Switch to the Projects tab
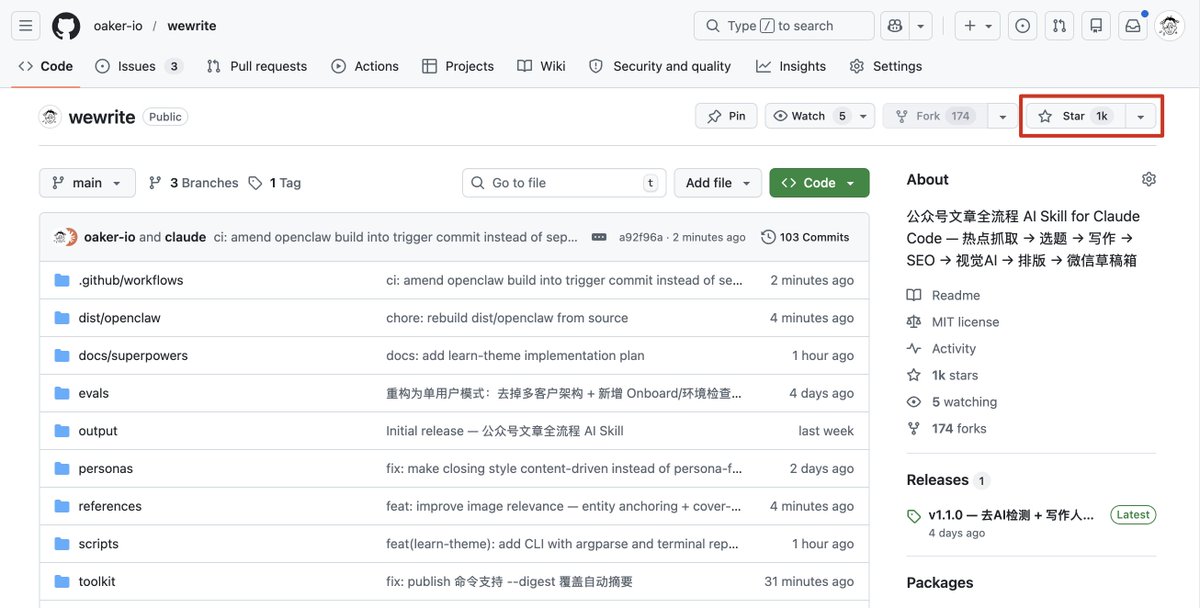1200x608 pixels. click(x=458, y=66)
